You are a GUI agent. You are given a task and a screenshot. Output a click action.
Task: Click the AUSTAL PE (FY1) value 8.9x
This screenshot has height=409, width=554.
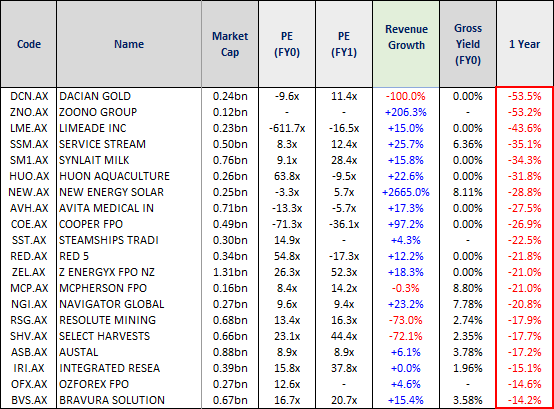pyautogui.click(x=344, y=352)
